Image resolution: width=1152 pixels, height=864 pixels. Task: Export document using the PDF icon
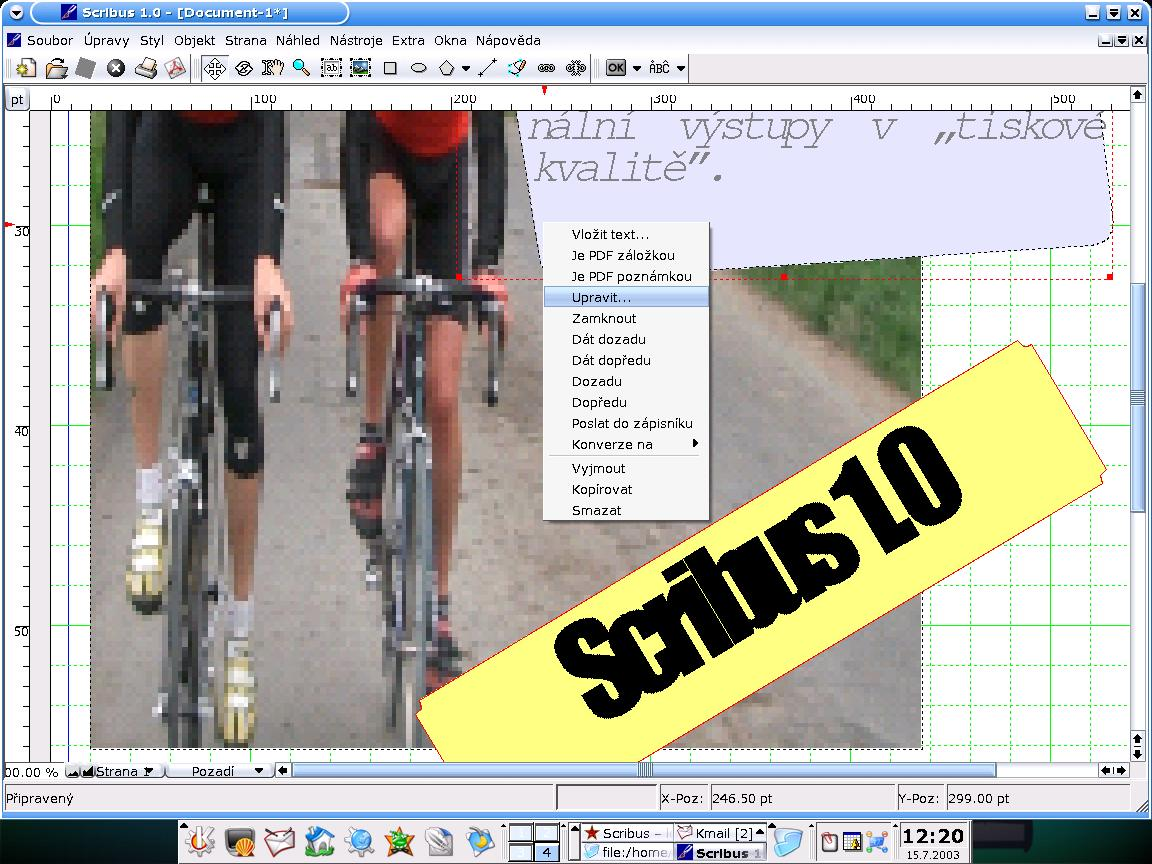(x=175, y=68)
